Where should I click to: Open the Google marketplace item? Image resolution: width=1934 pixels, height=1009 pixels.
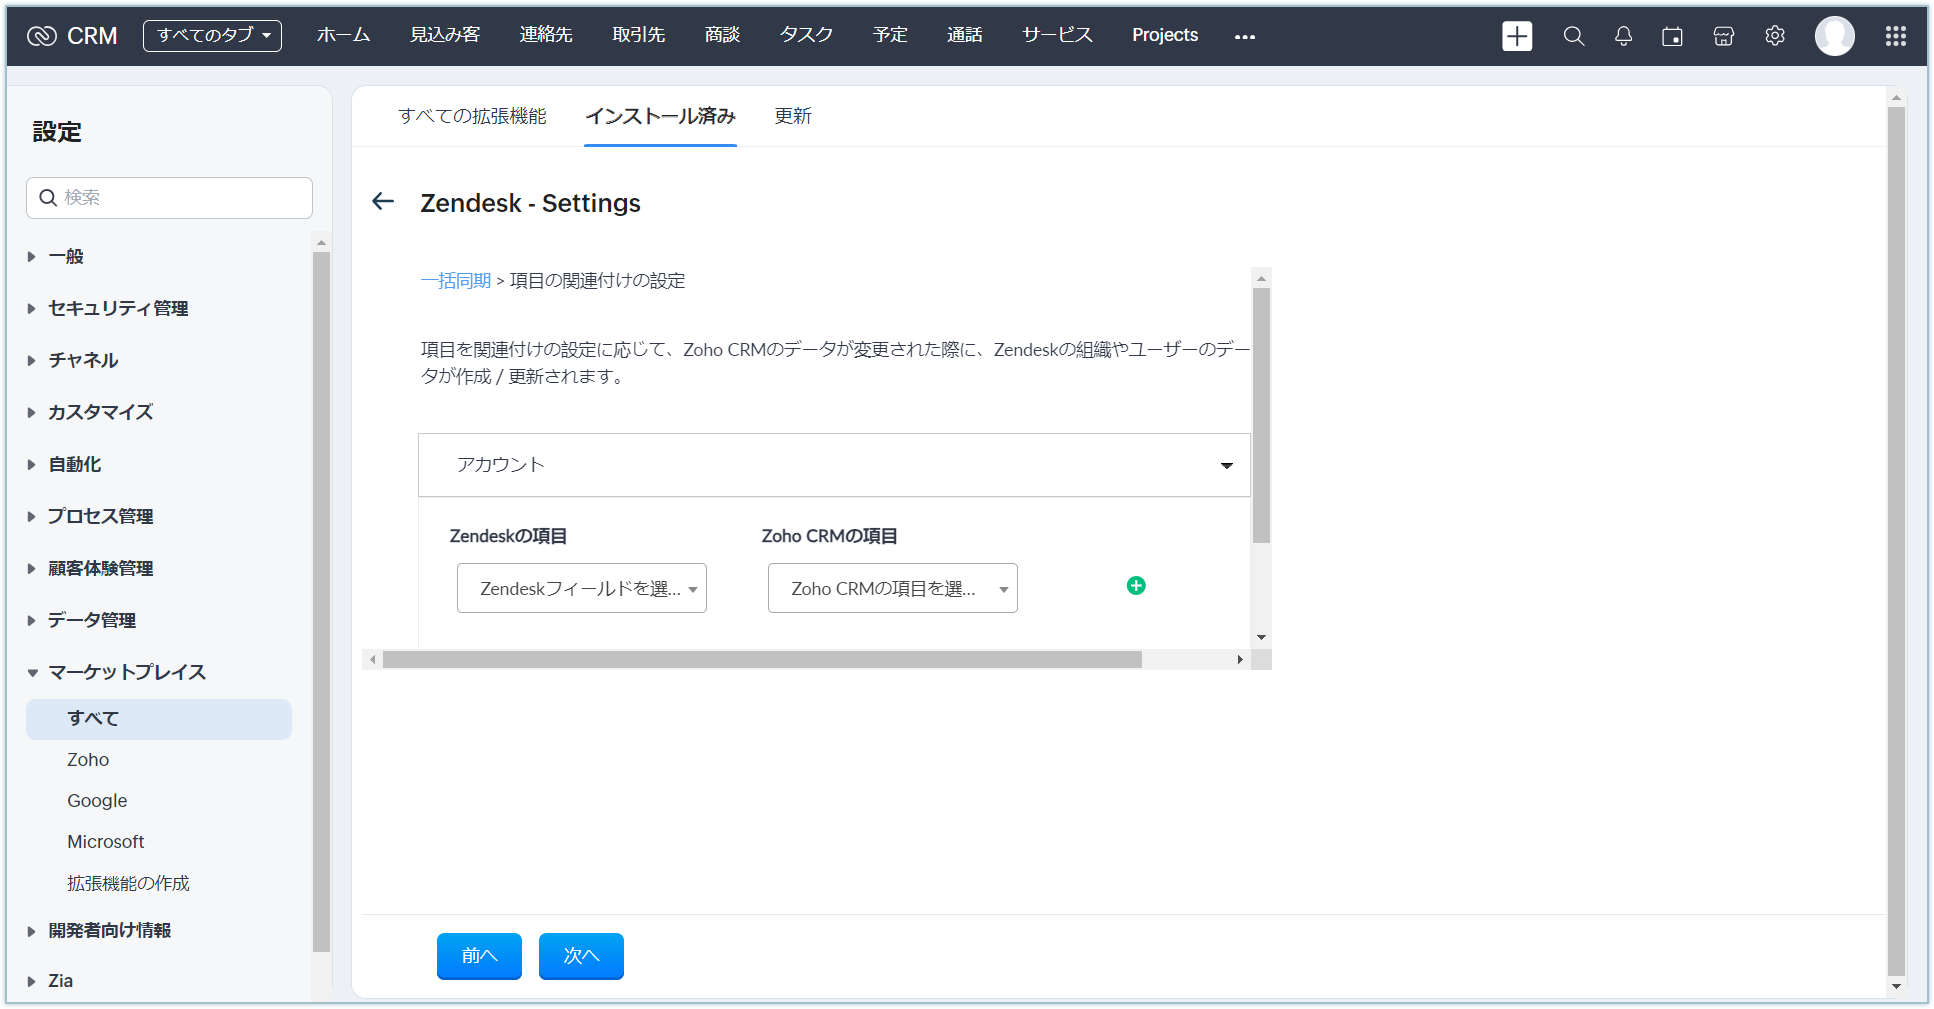97,801
